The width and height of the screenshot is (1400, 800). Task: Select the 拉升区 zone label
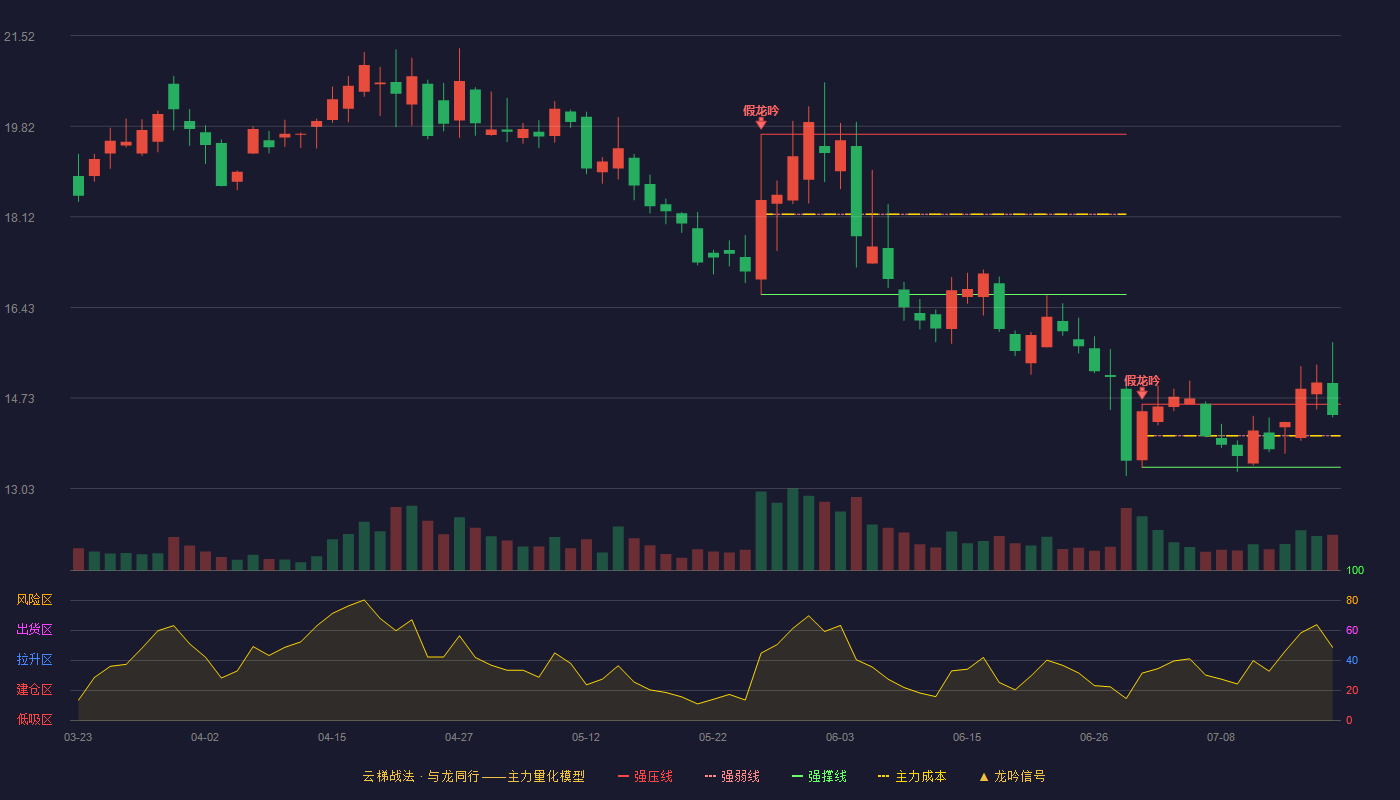point(34,660)
